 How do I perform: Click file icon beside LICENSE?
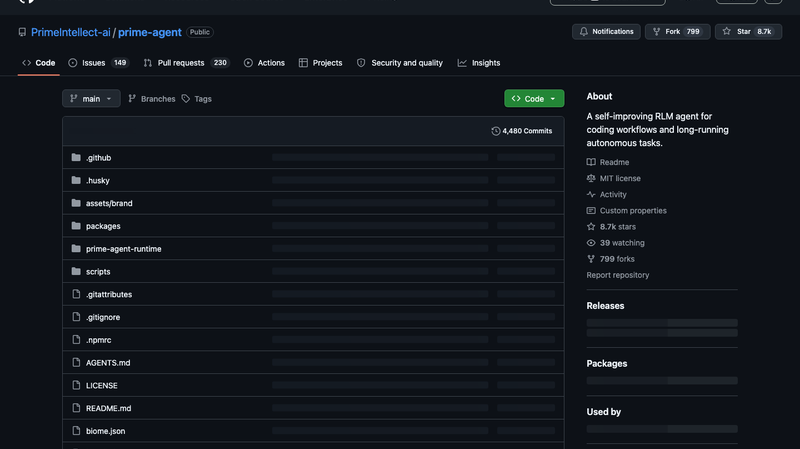(76, 385)
